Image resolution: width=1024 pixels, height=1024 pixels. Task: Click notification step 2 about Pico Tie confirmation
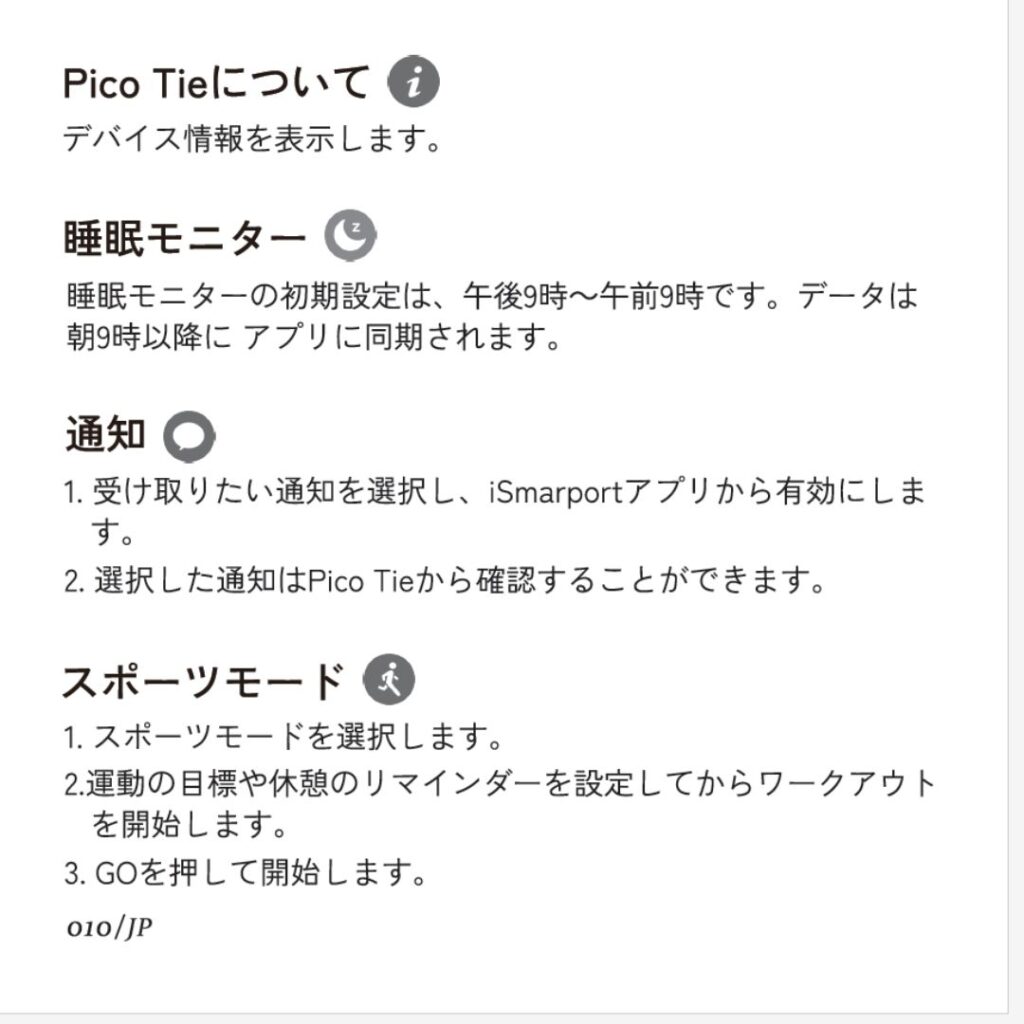pos(445,580)
